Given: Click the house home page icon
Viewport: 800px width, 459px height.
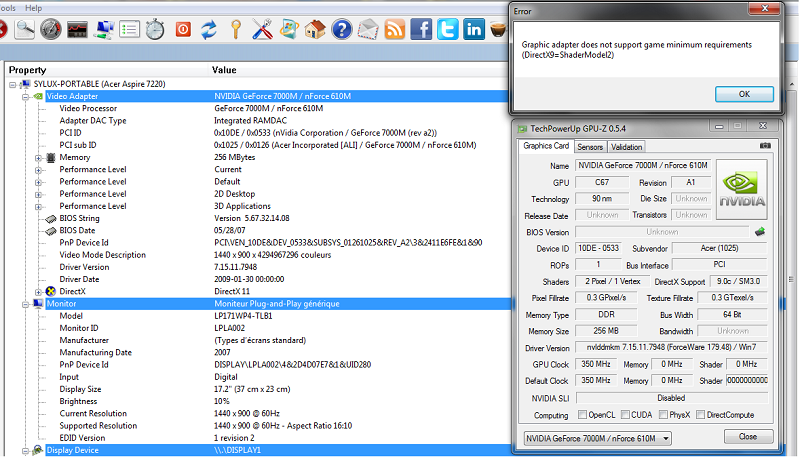Looking at the screenshot, I should (315, 30).
